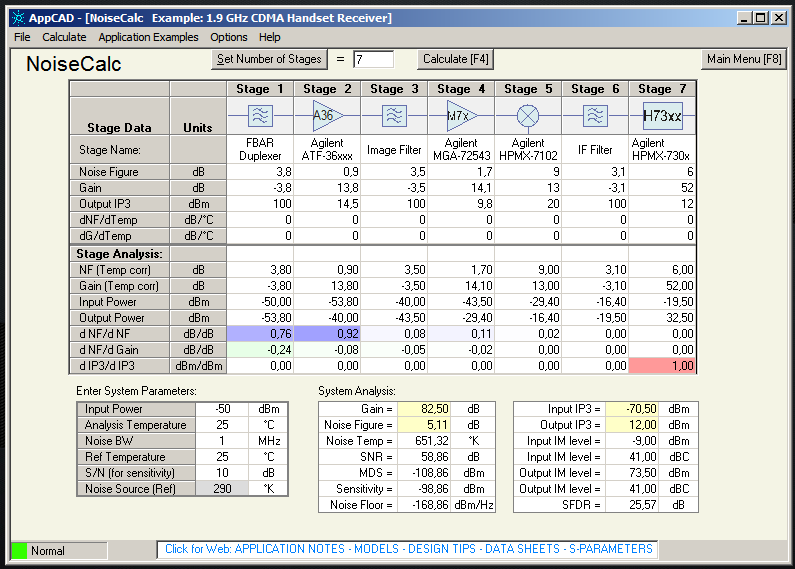This screenshot has width=795, height=569.
Task: Click the Main Menu [F8] button
Action: point(744,59)
